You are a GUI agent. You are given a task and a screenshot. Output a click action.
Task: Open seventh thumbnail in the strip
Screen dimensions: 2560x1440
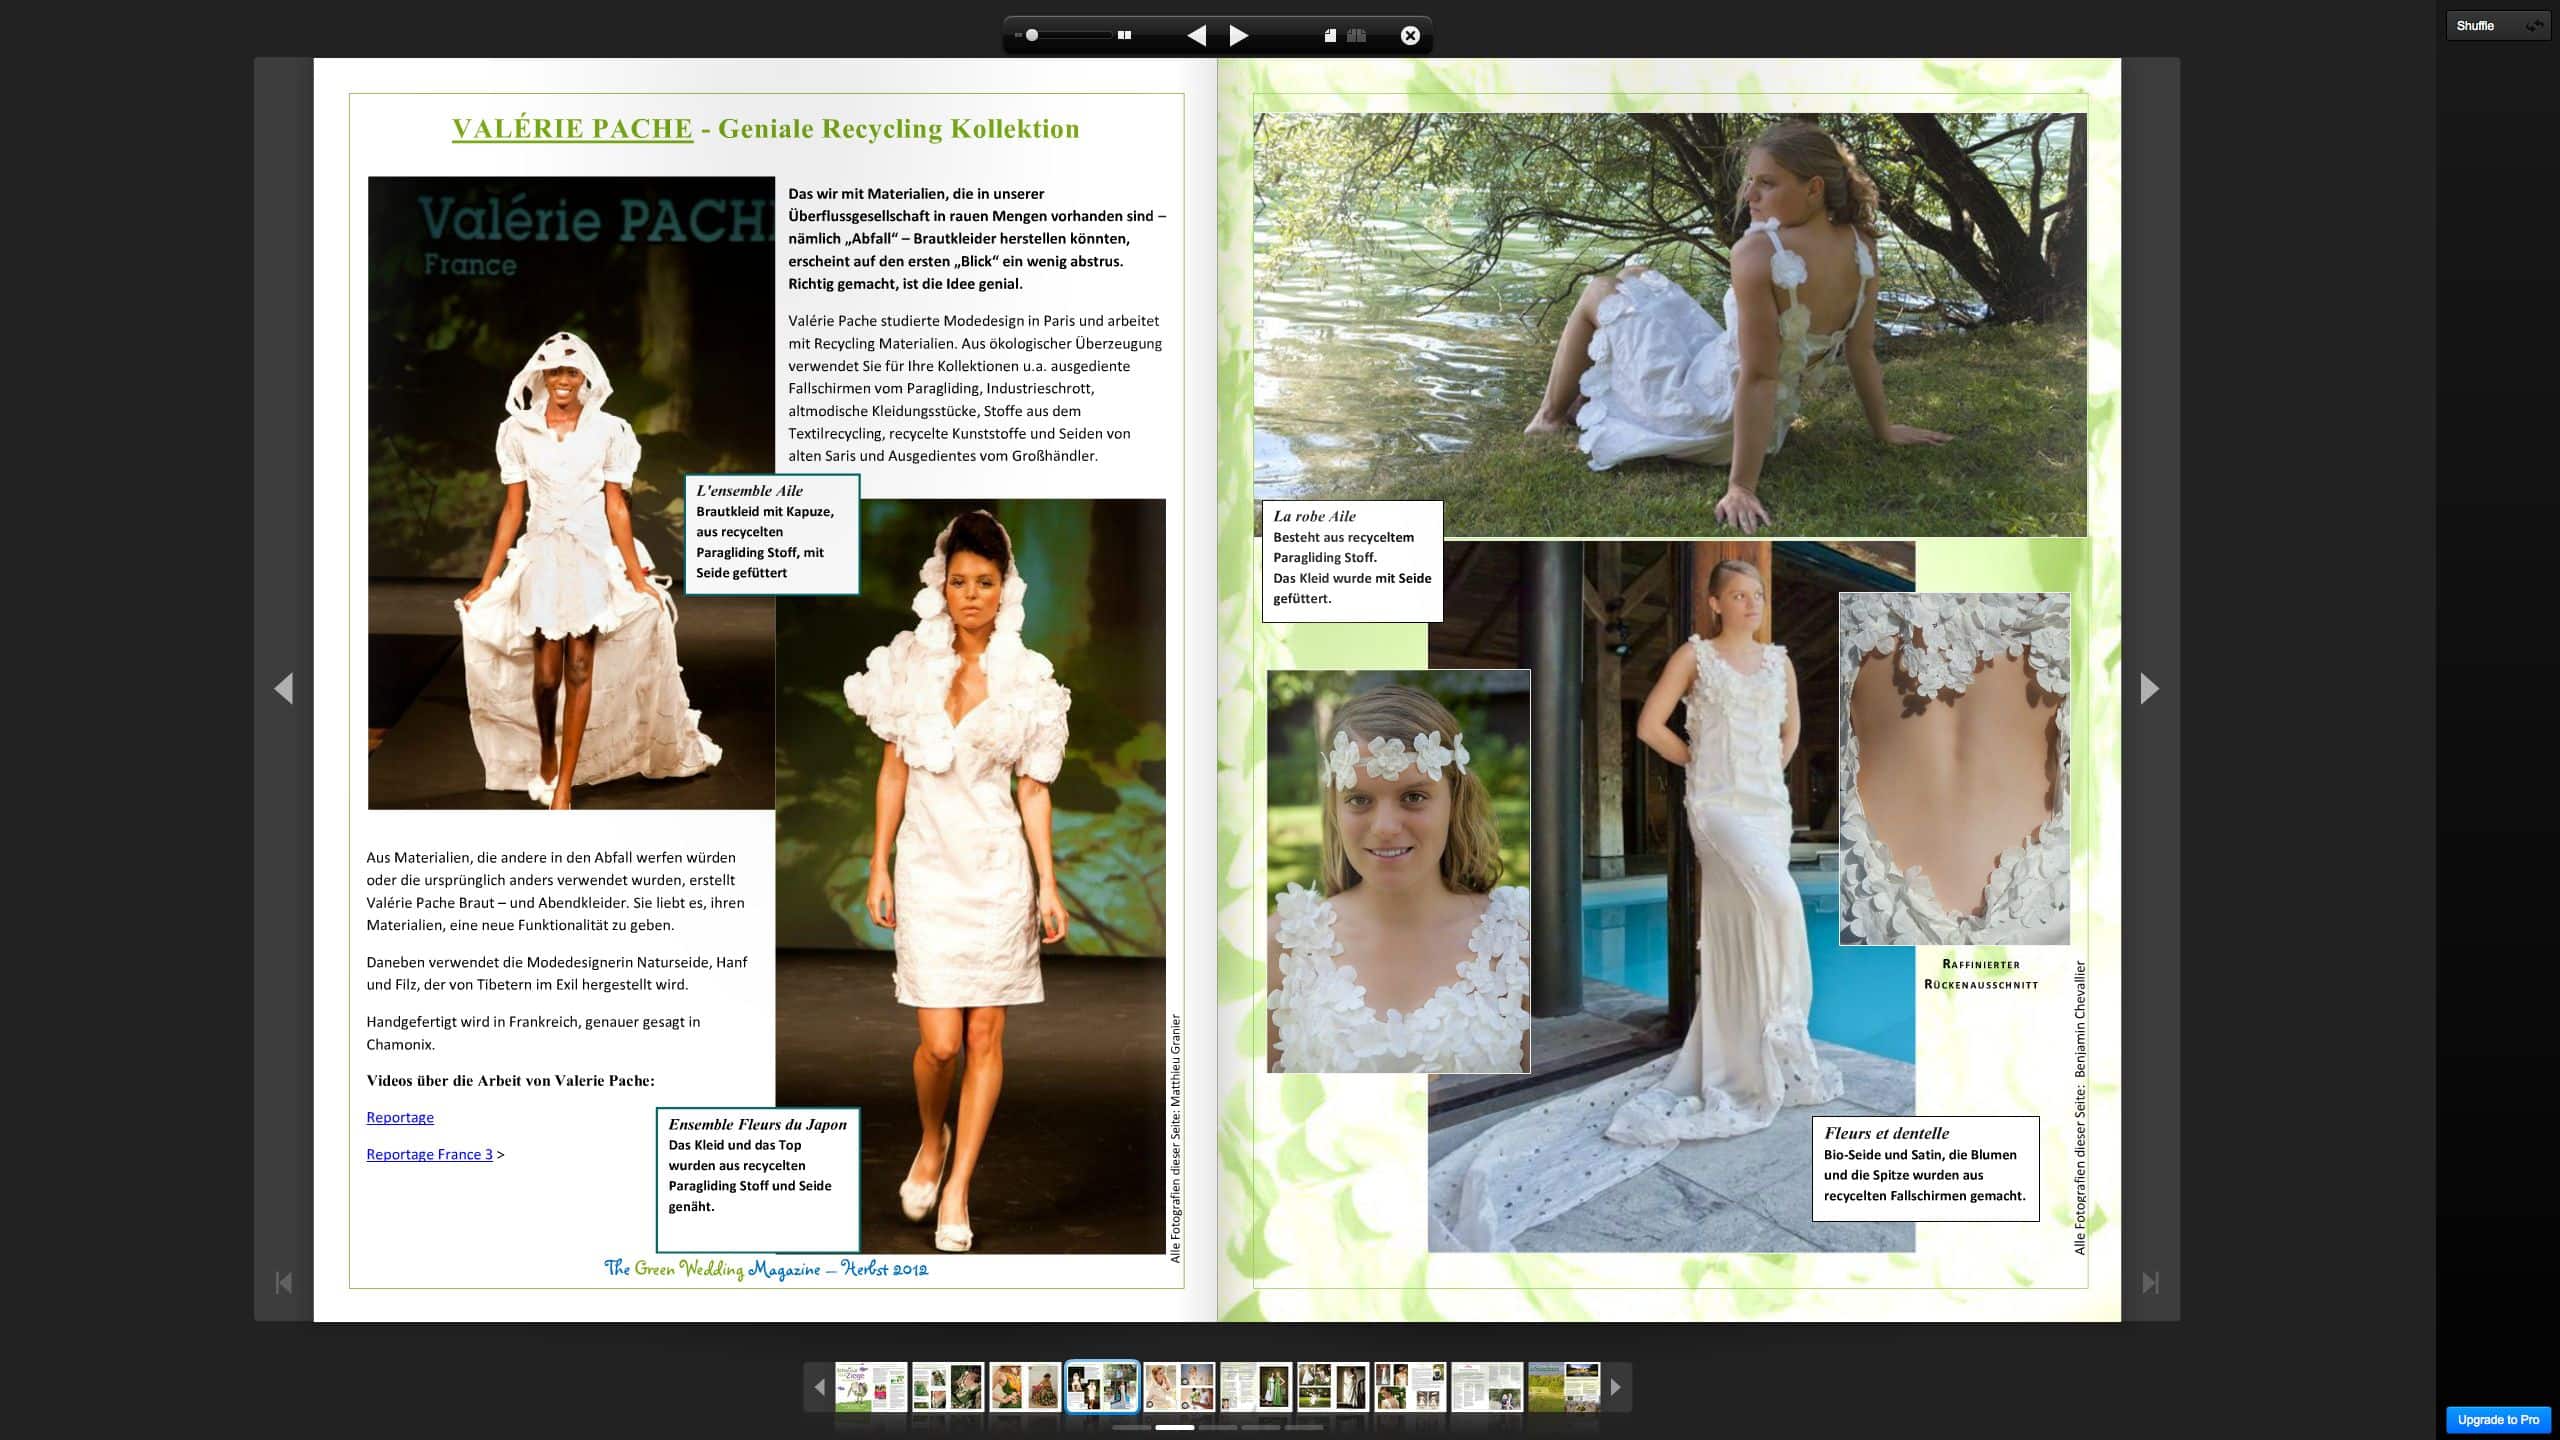[1333, 1387]
